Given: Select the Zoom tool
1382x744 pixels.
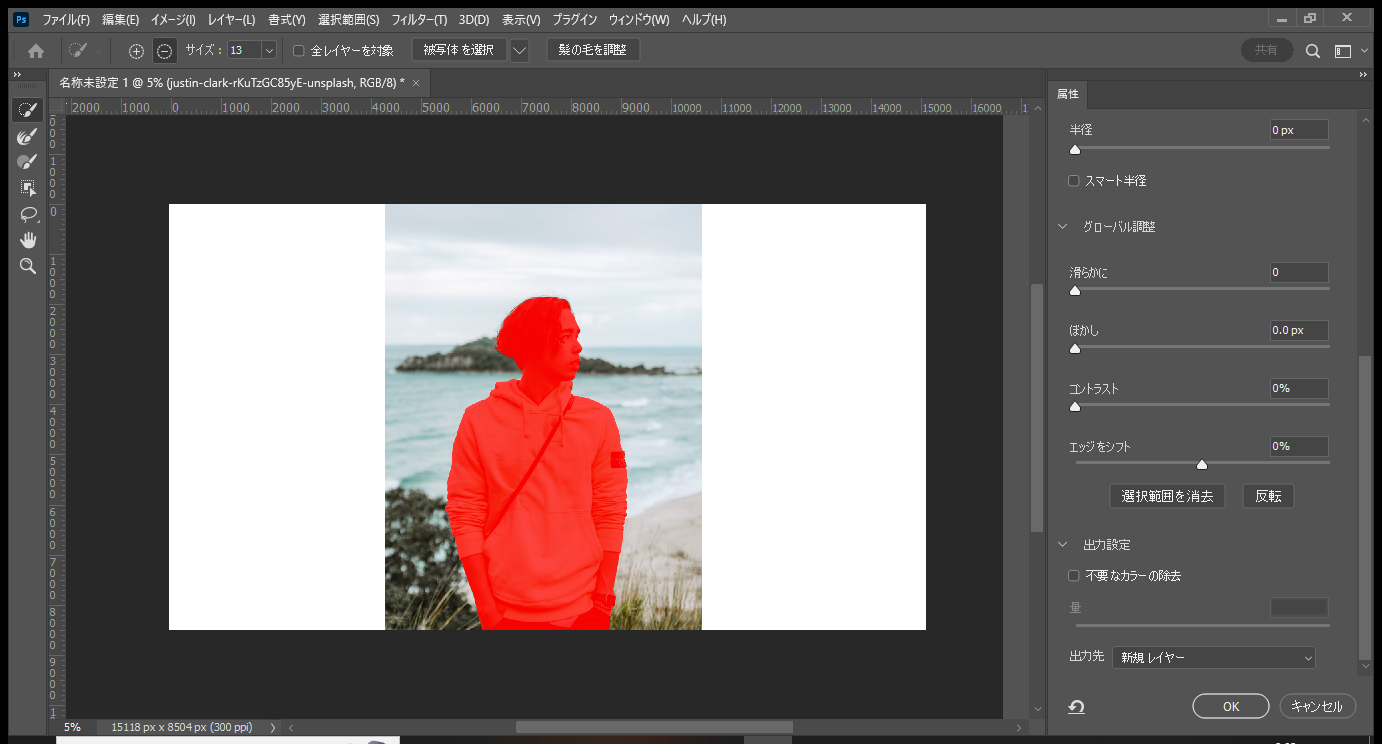Looking at the screenshot, I should (x=28, y=266).
